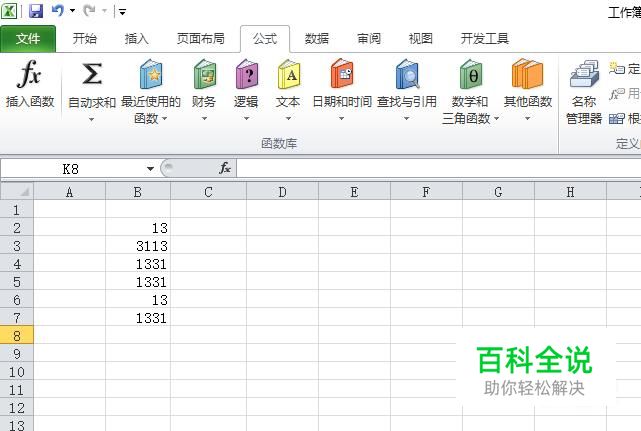Switch to the Formulas (公式) tab

(x=265, y=39)
